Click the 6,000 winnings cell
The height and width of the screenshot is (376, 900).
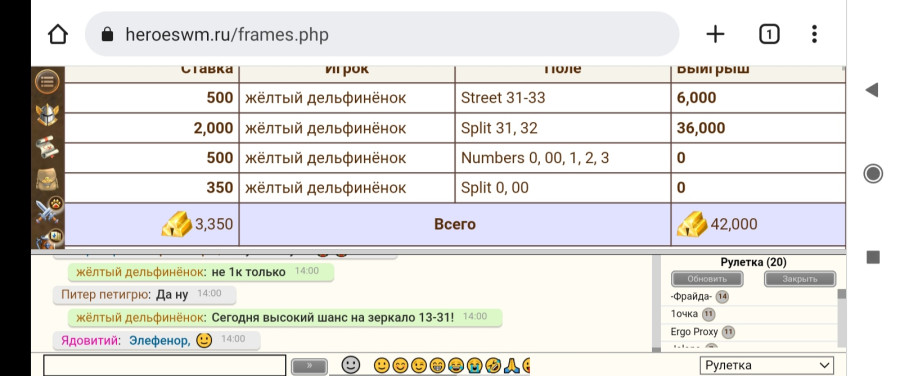point(758,98)
